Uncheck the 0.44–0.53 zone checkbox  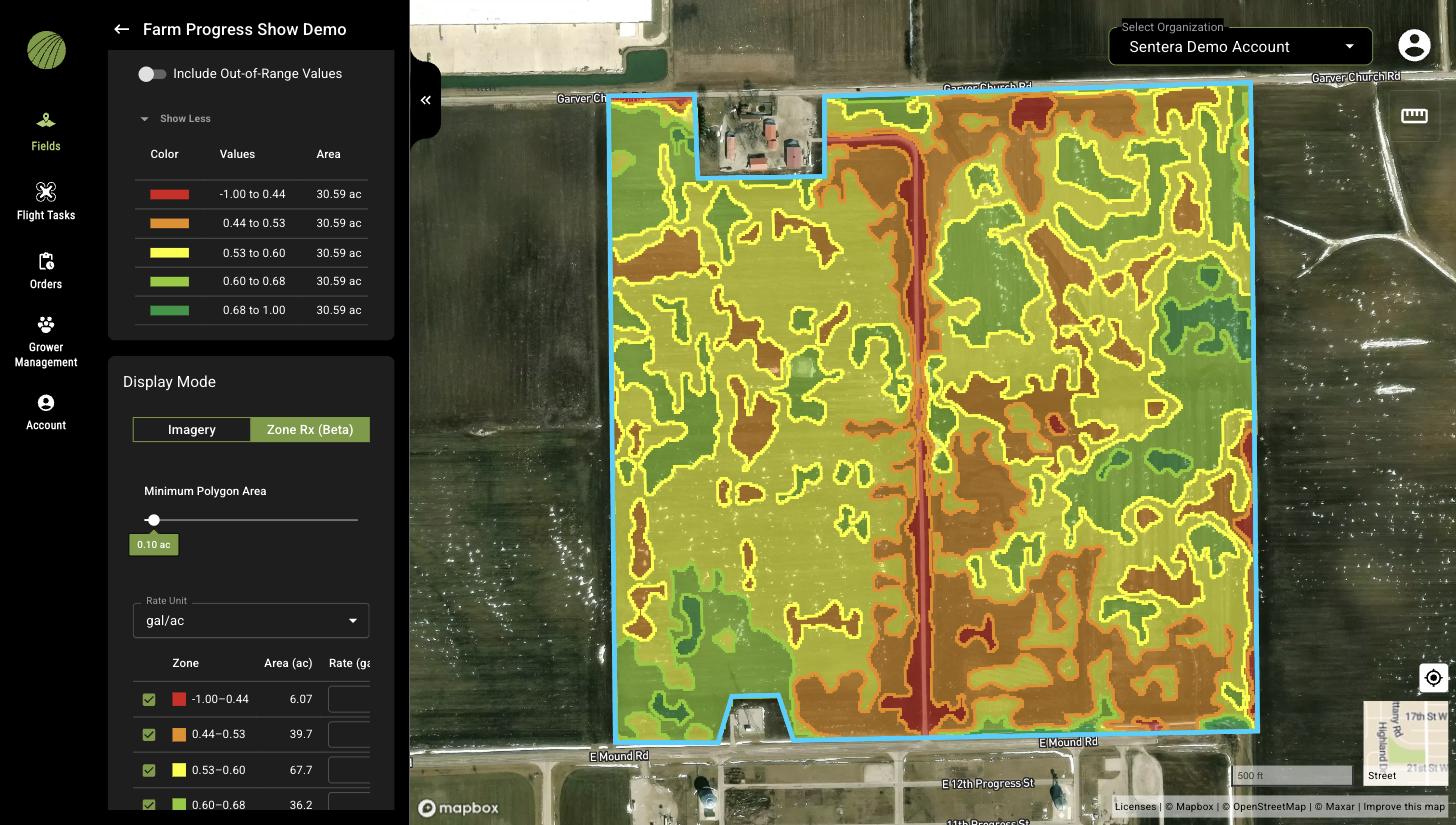point(149,735)
